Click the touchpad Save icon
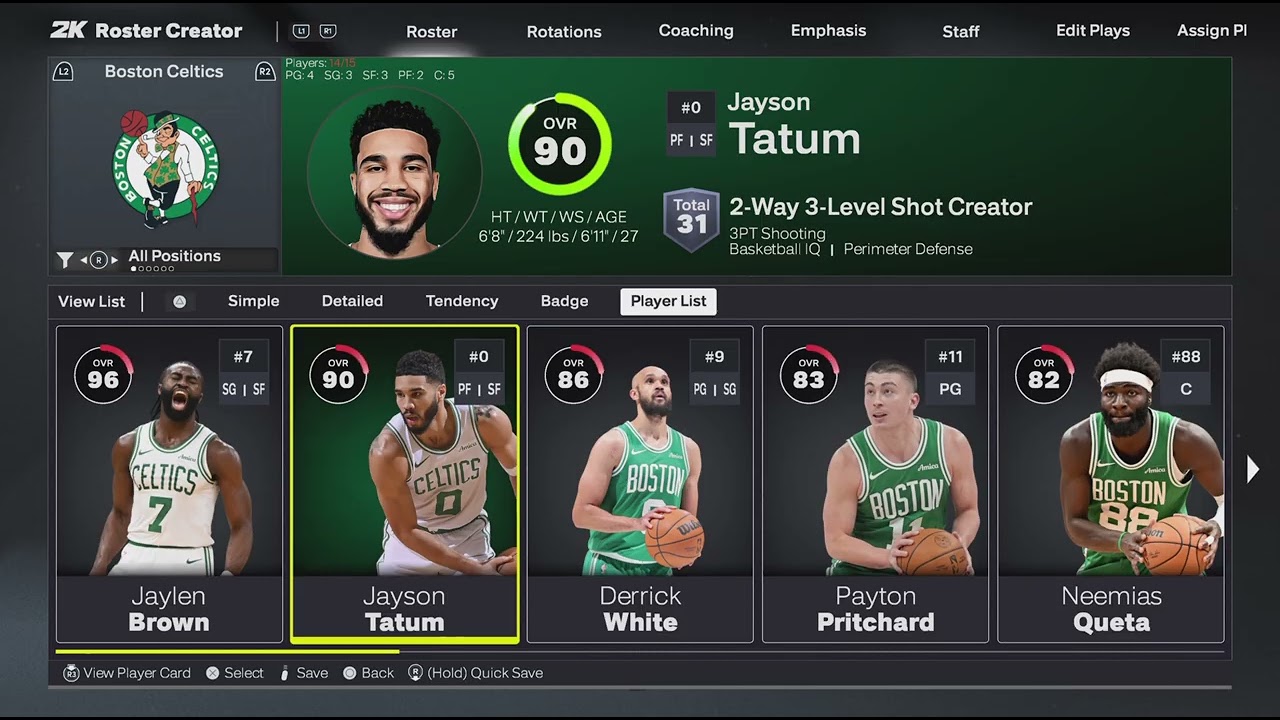Screen dimensions: 1280x720 [x=284, y=673]
